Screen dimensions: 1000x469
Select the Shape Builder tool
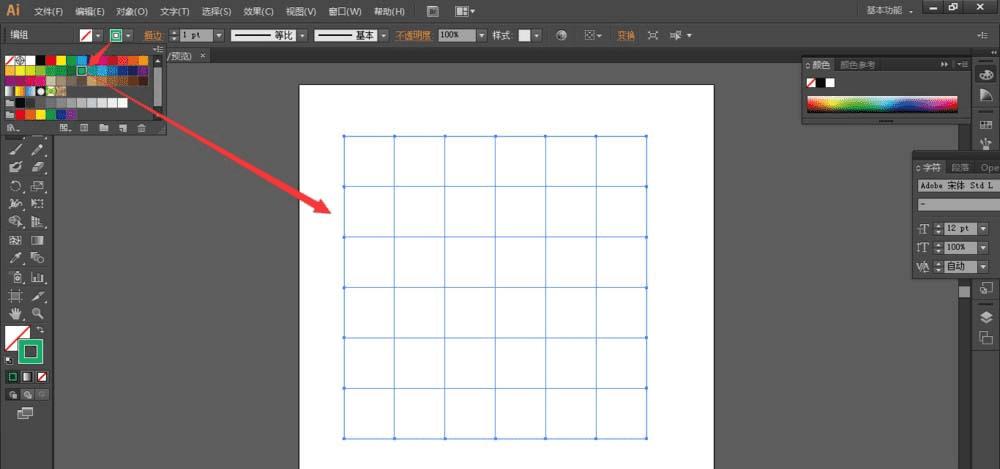tap(16, 222)
